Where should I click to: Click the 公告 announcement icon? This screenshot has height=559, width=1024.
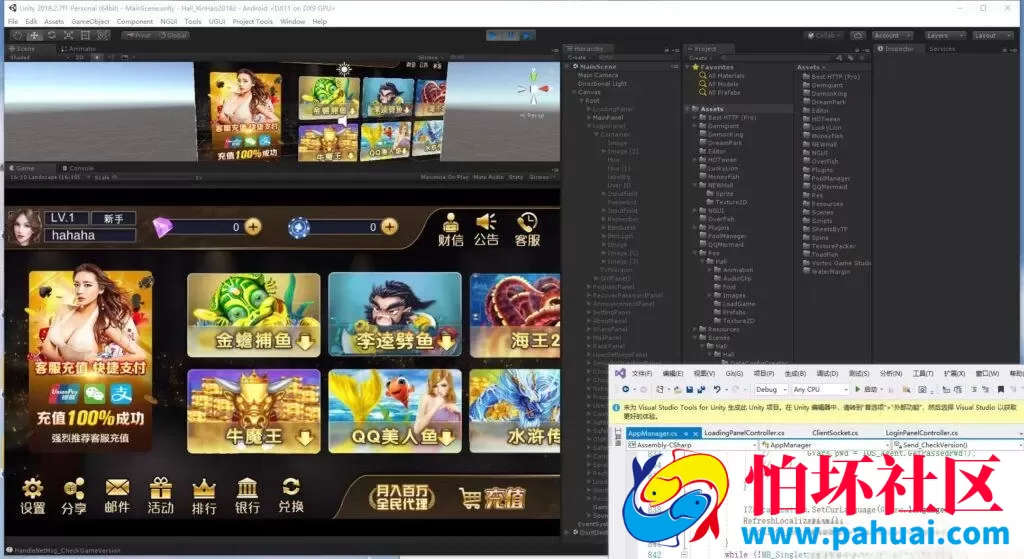487,230
